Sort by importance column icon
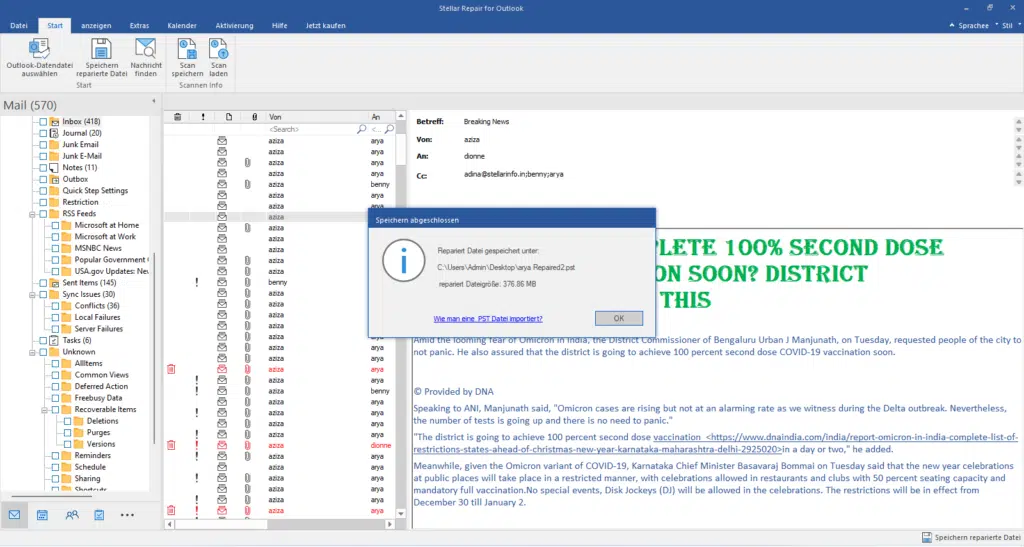 click(203, 117)
